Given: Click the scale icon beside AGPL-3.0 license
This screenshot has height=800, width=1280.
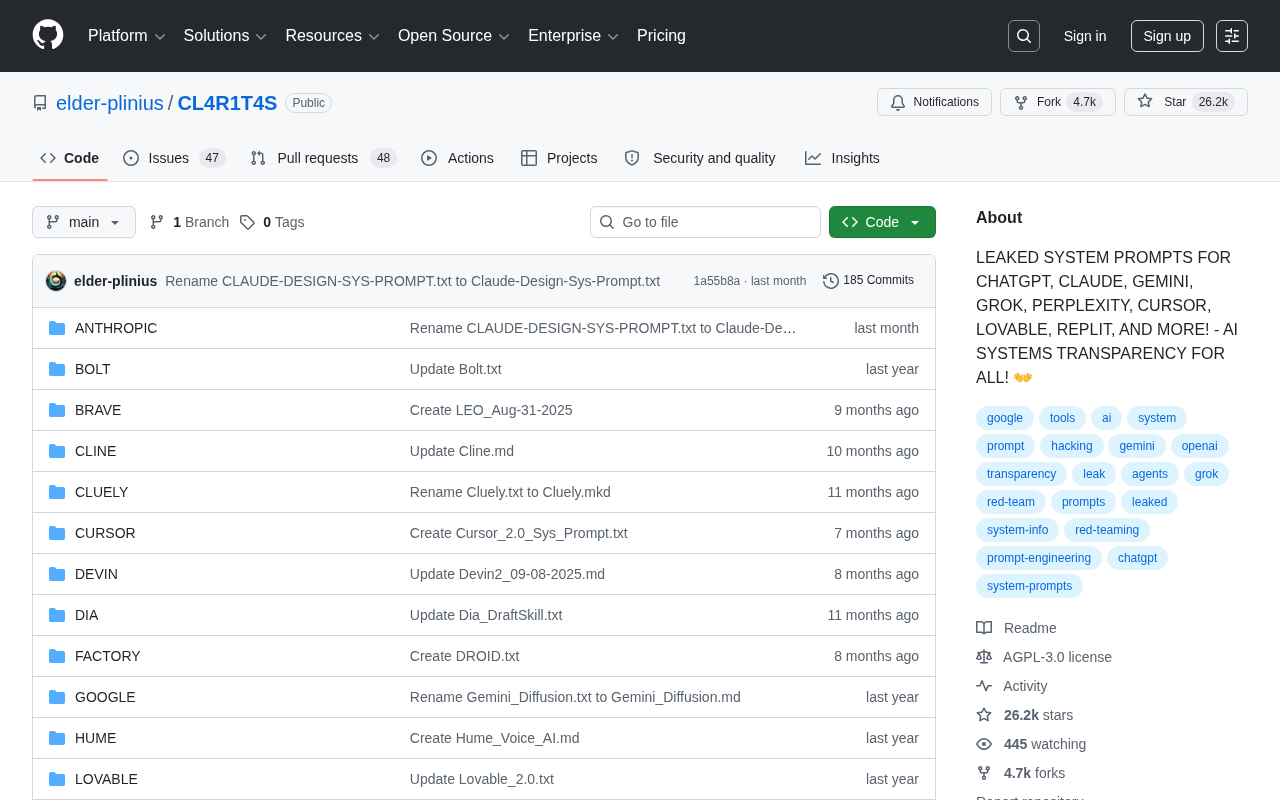Looking at the screenshot, I should [984, 657].
